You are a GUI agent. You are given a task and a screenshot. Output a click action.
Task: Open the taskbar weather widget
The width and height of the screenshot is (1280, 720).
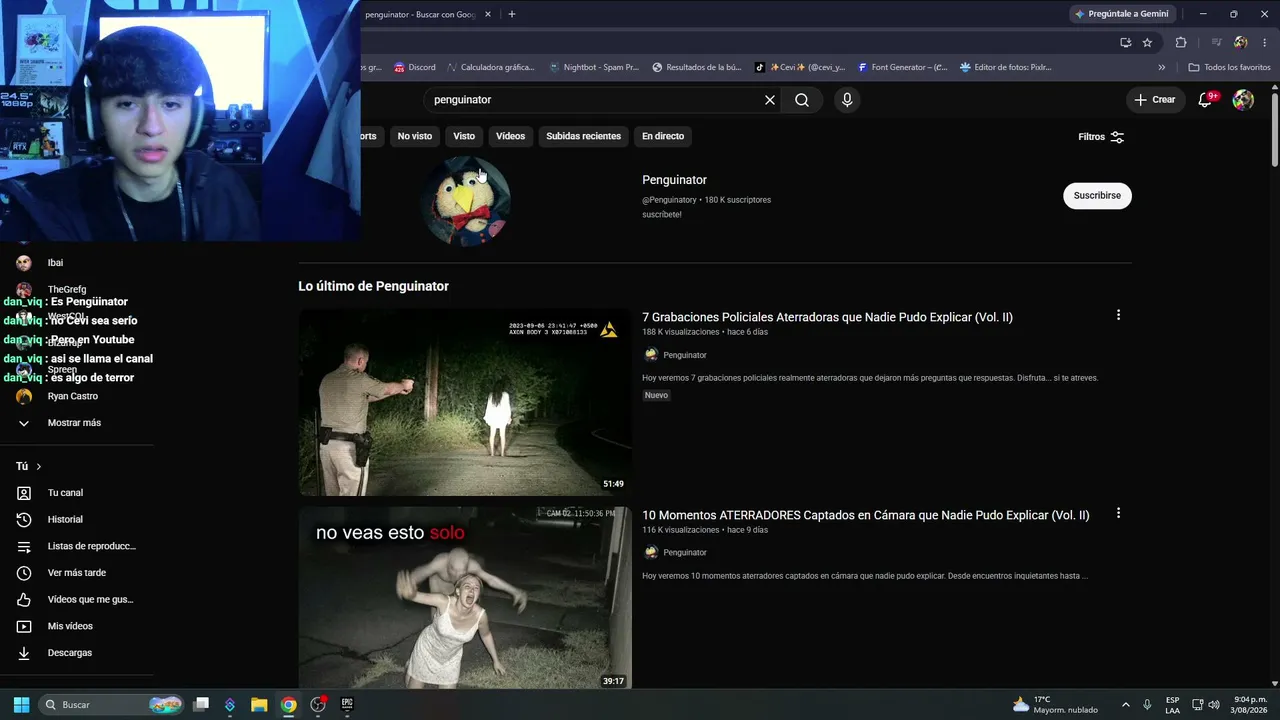point(1056,705)
